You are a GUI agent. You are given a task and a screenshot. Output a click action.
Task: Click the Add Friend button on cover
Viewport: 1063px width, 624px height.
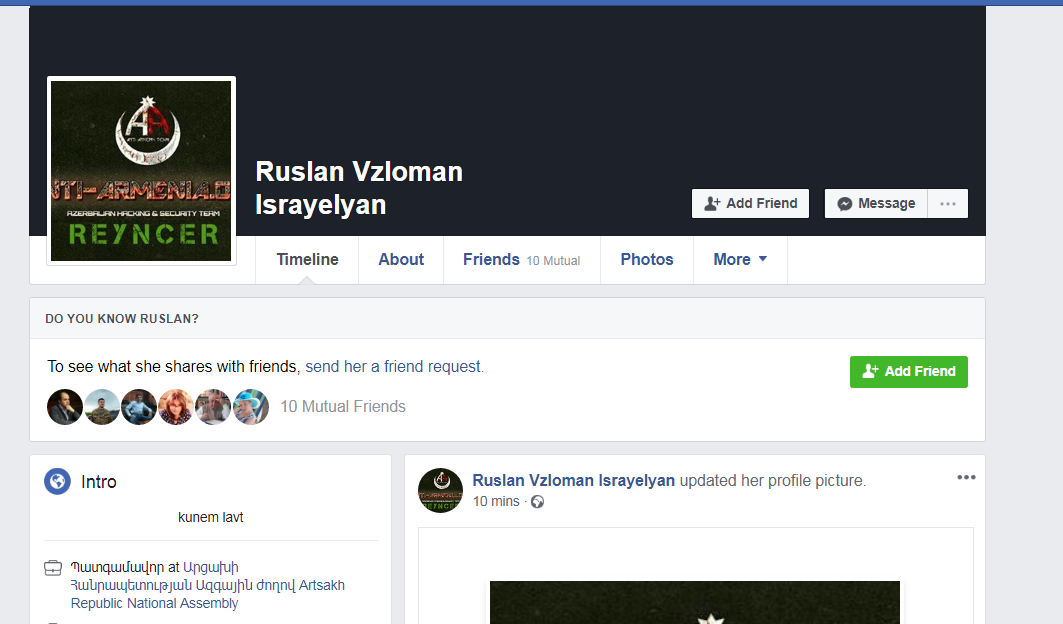tap(751, 203)
